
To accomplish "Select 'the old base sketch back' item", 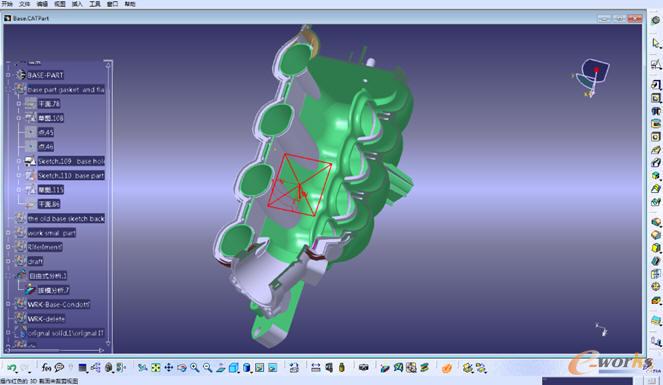I will pyautogui.click(x=66, y=218).
